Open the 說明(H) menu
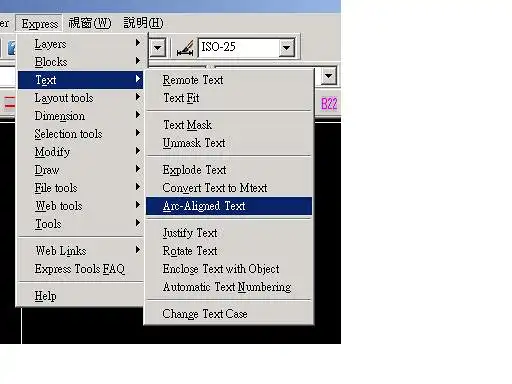 click(x=143, y=23)
